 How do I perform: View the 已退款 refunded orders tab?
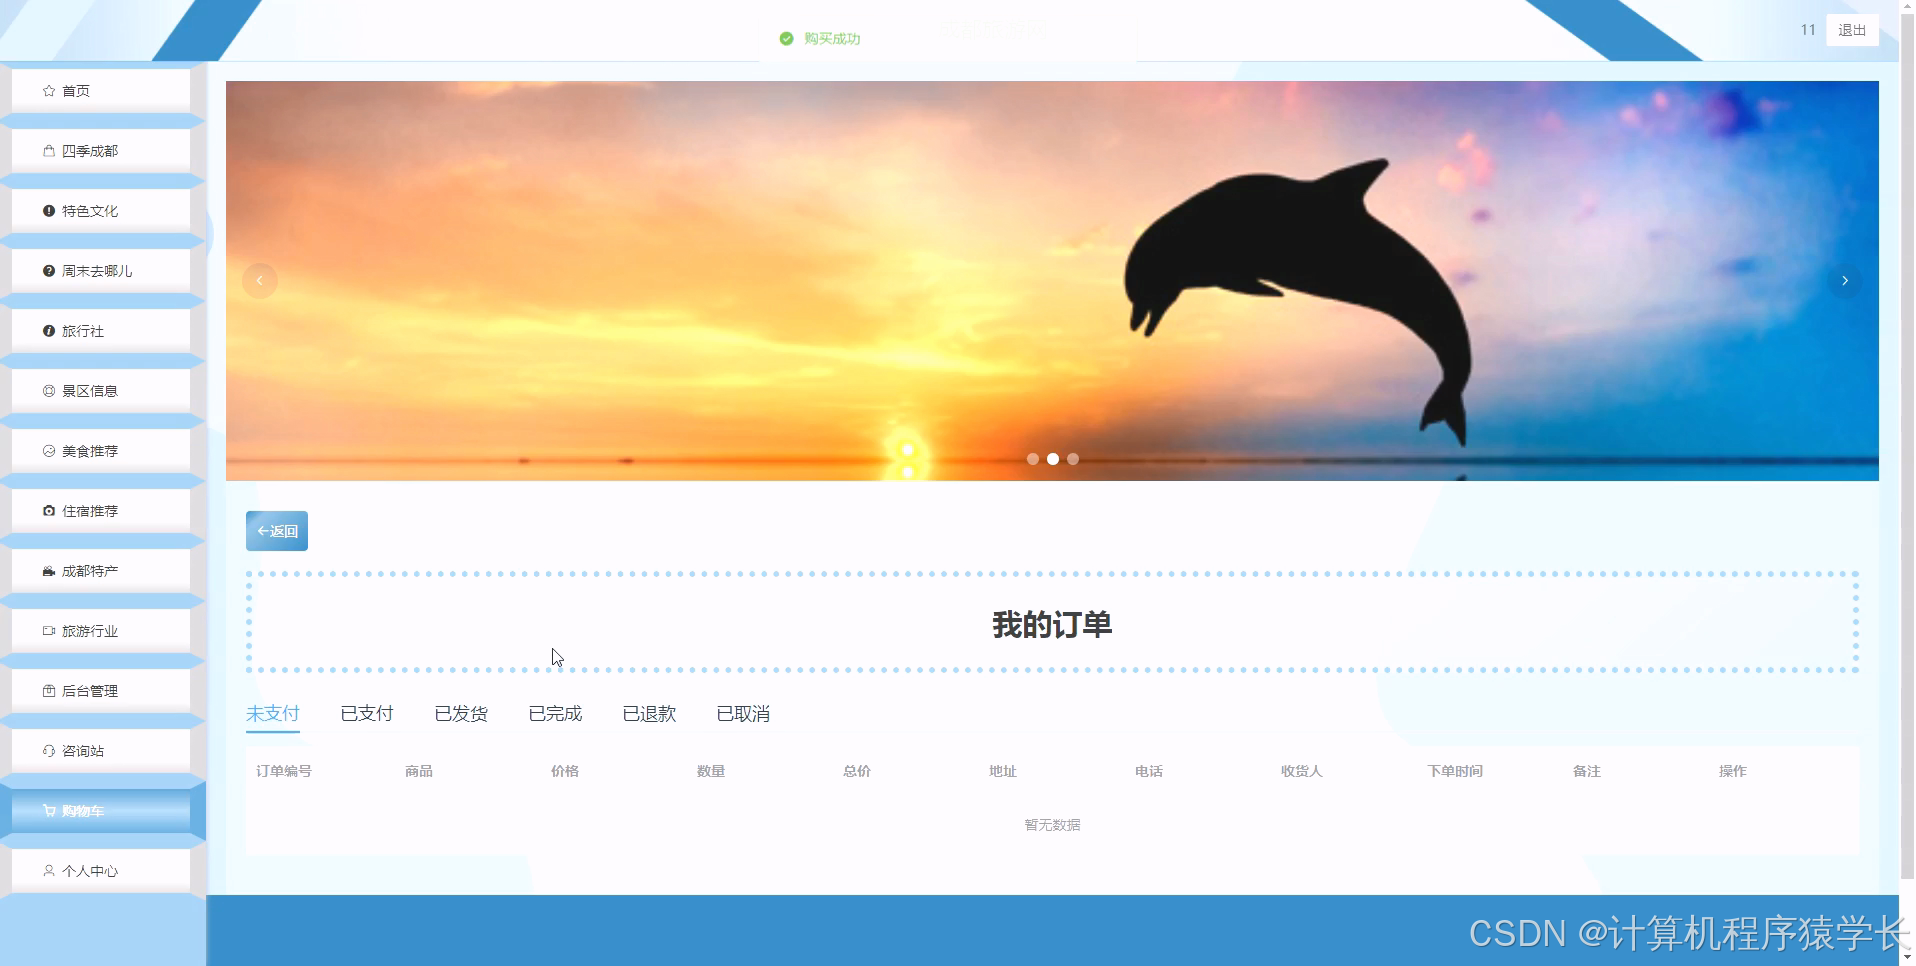pos(648,713)
